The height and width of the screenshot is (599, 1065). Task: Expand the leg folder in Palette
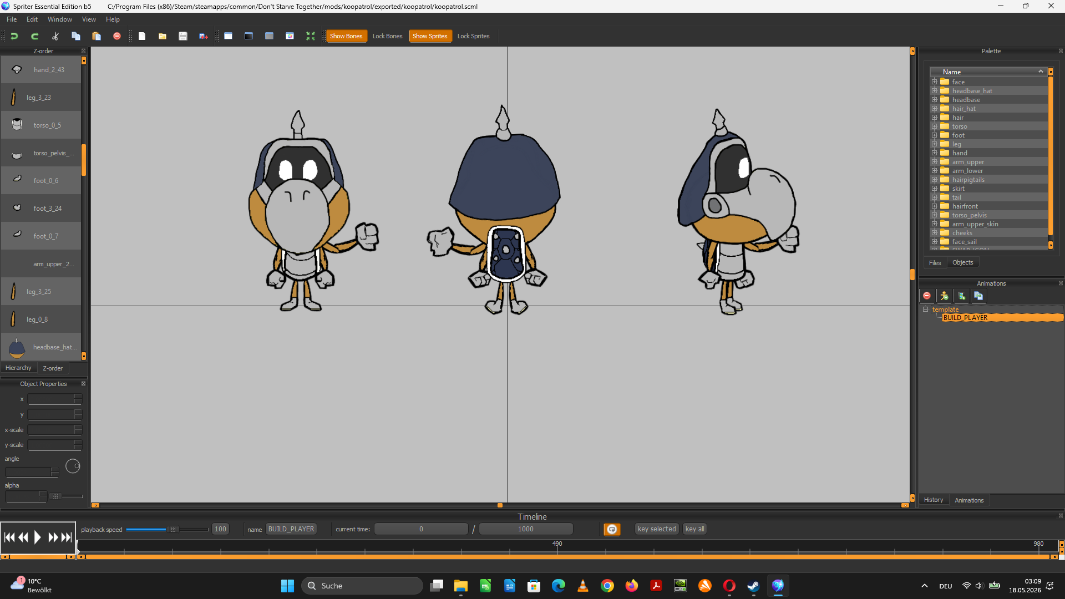click(935, 144)
